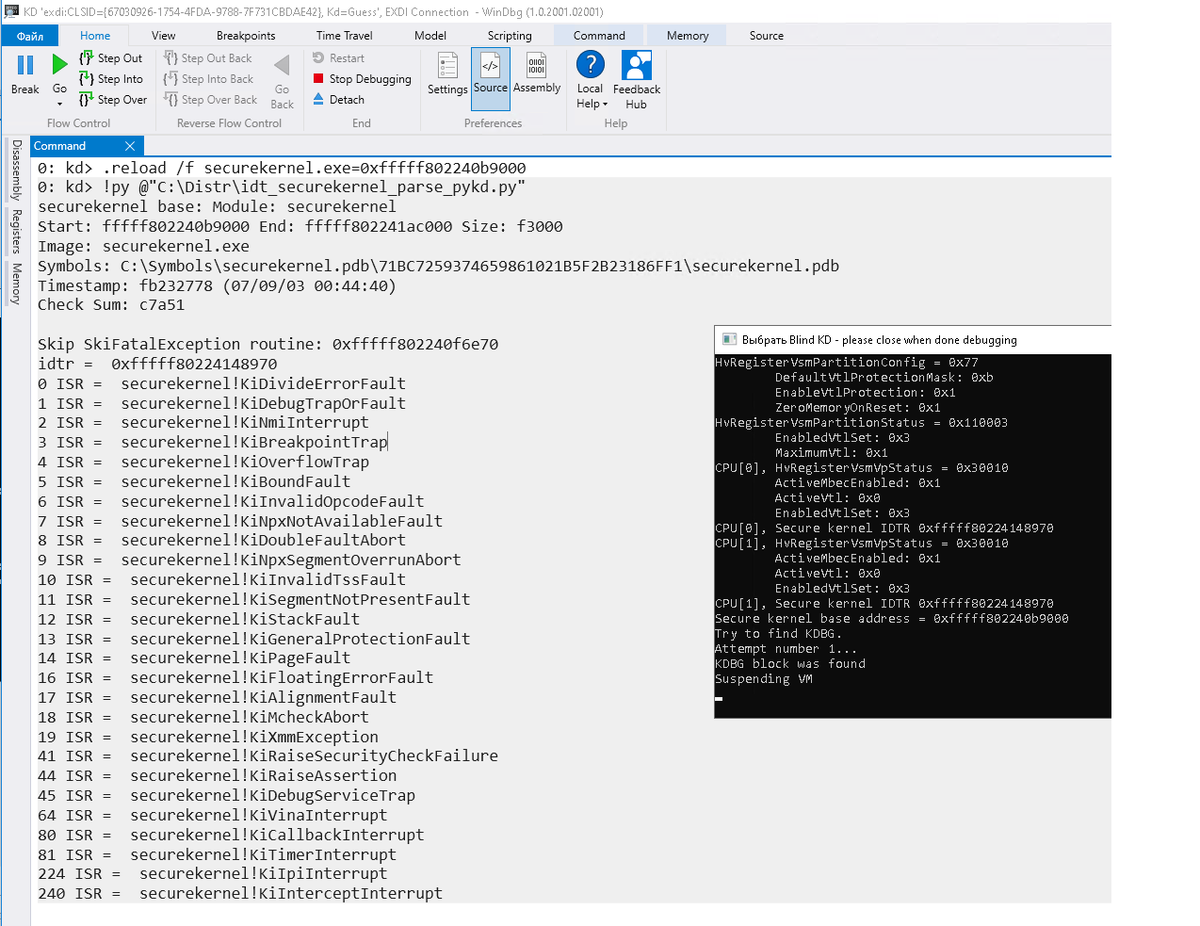Open the Memory side panel tab
This screenshot has width=1200, height=926.
16,283
